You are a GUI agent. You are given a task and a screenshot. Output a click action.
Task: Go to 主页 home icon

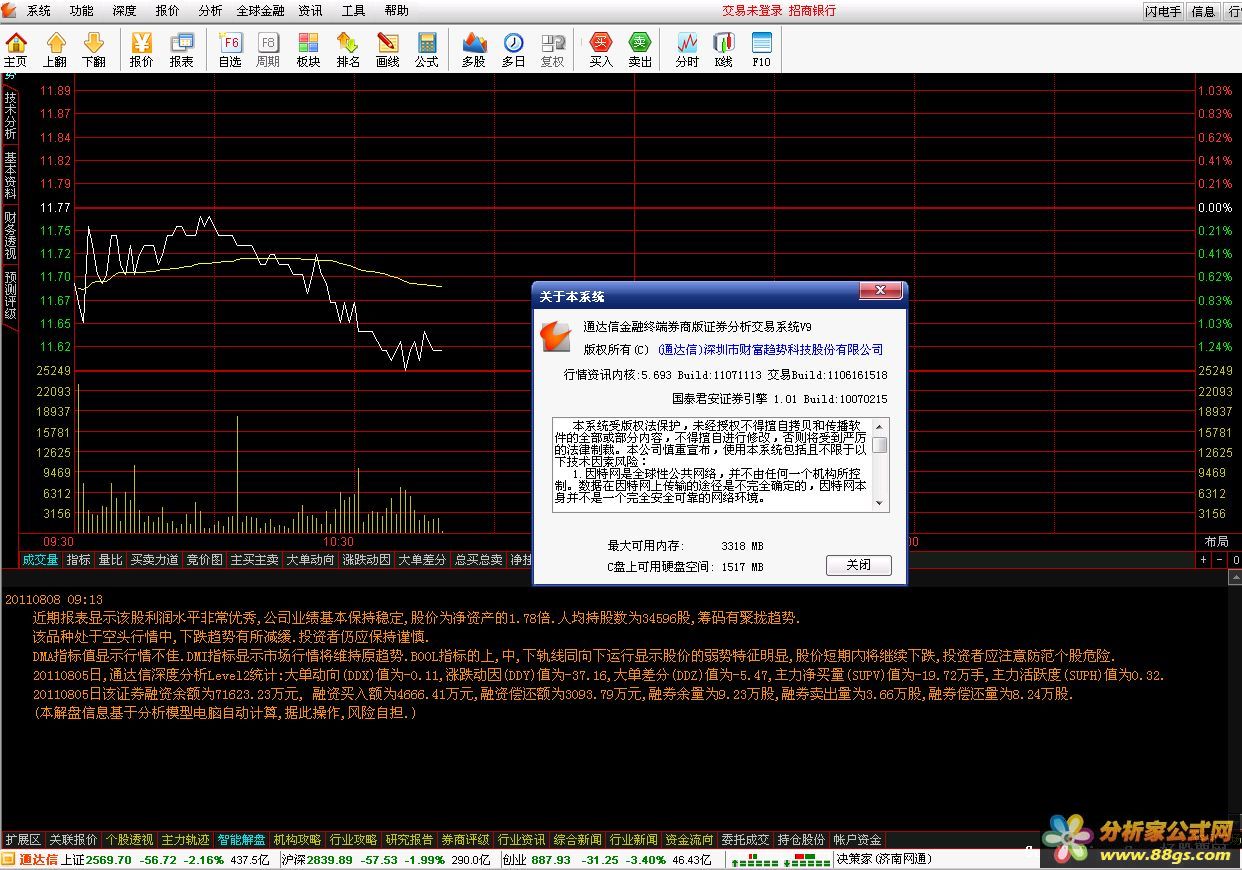[x=15, y=50]
